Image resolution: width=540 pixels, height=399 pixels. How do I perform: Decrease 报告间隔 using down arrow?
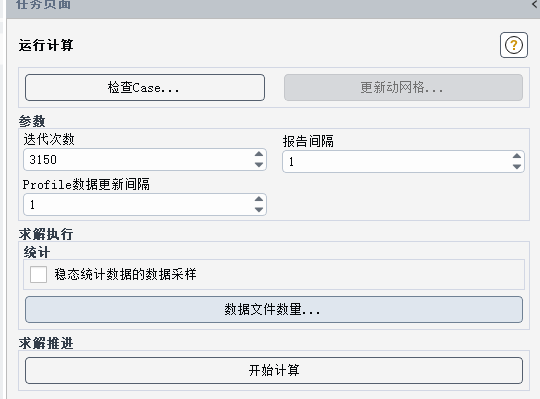pos(517,167)
